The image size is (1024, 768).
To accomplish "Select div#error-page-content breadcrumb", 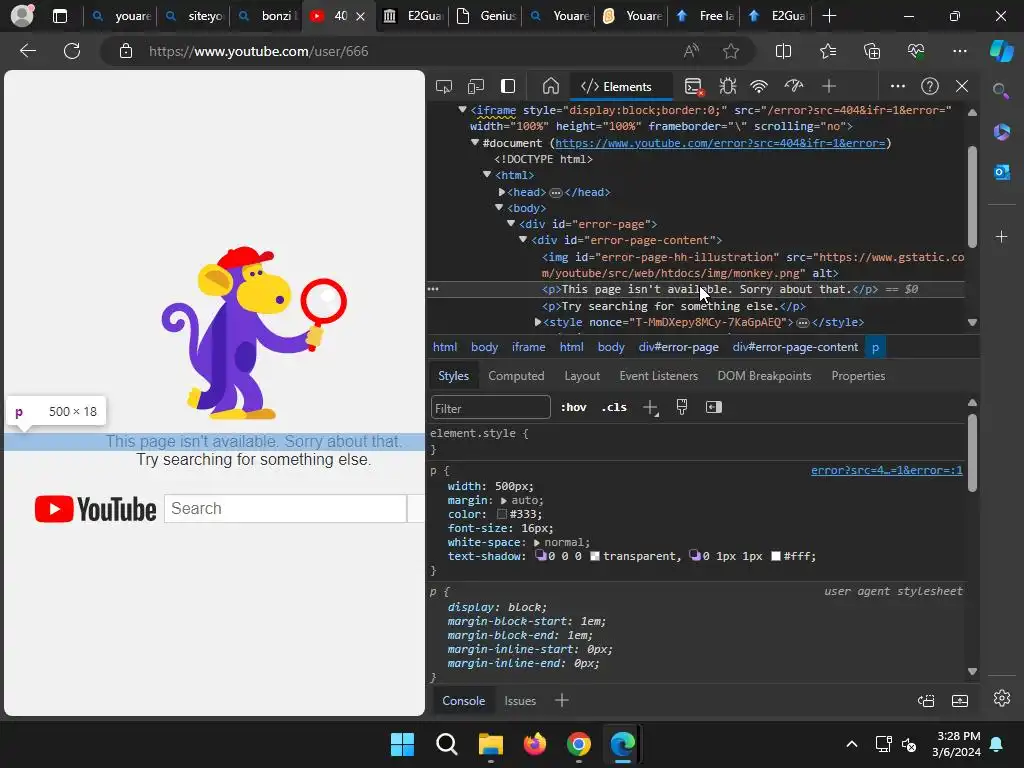I will coord(795,347).
